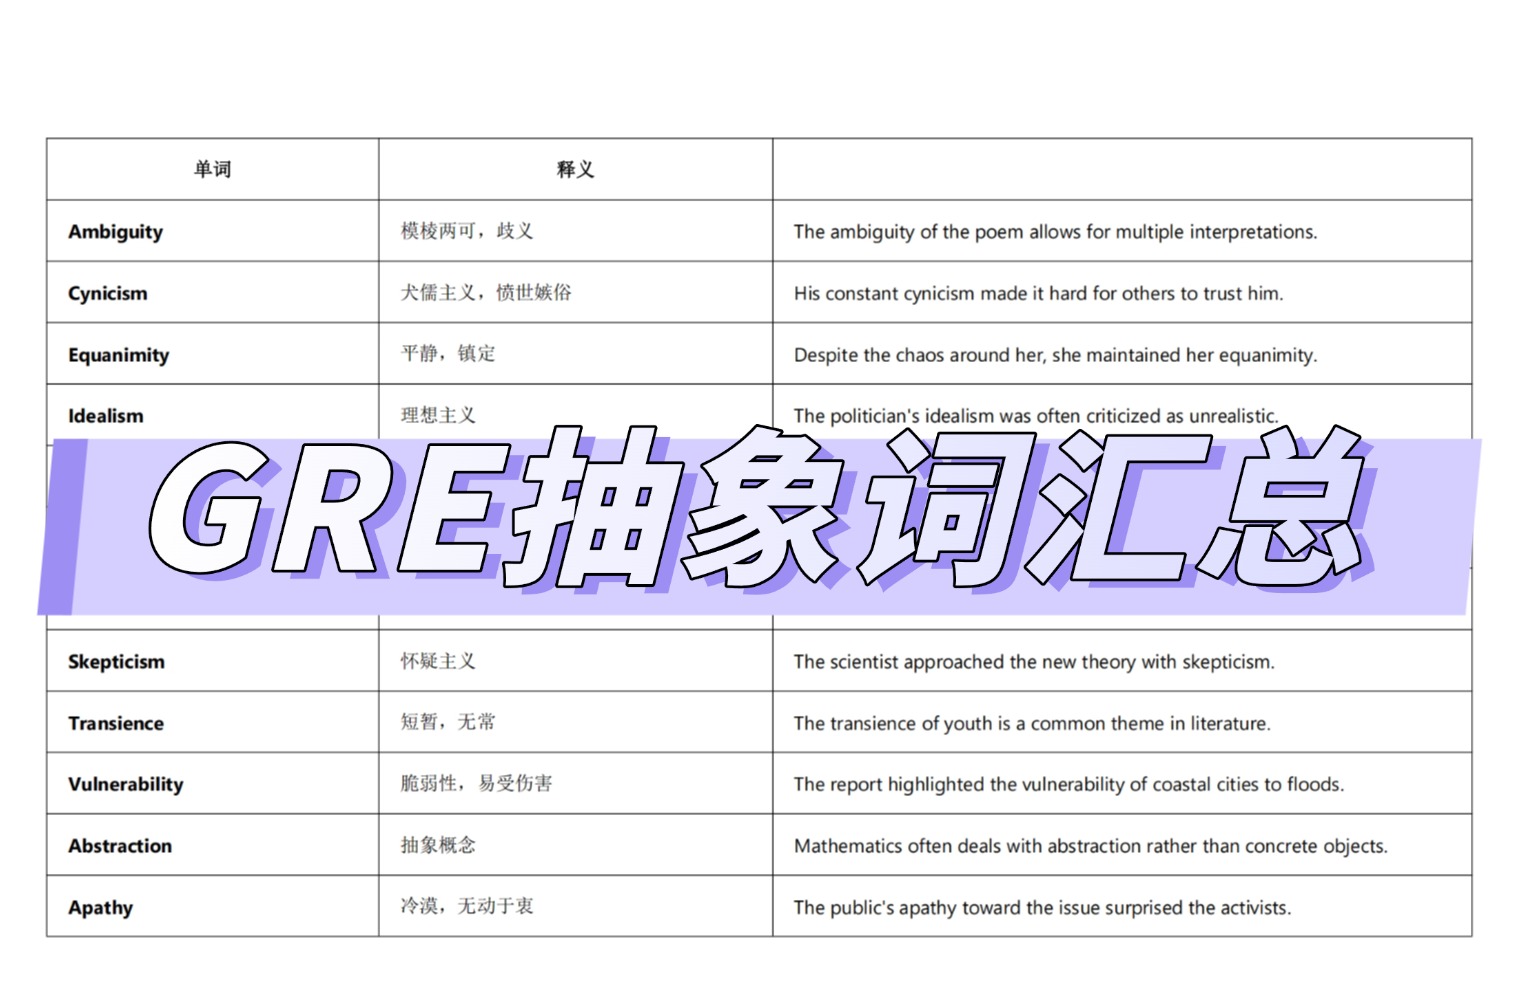Click the definition 怀疑主义
The width and height of the screenshot is (1520, 1000).
point(438,661)
